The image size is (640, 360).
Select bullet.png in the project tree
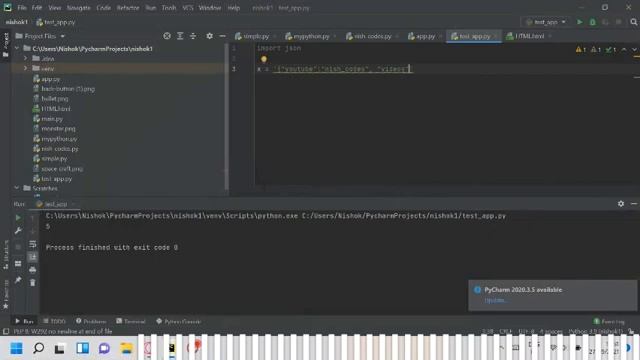point(54,98)
